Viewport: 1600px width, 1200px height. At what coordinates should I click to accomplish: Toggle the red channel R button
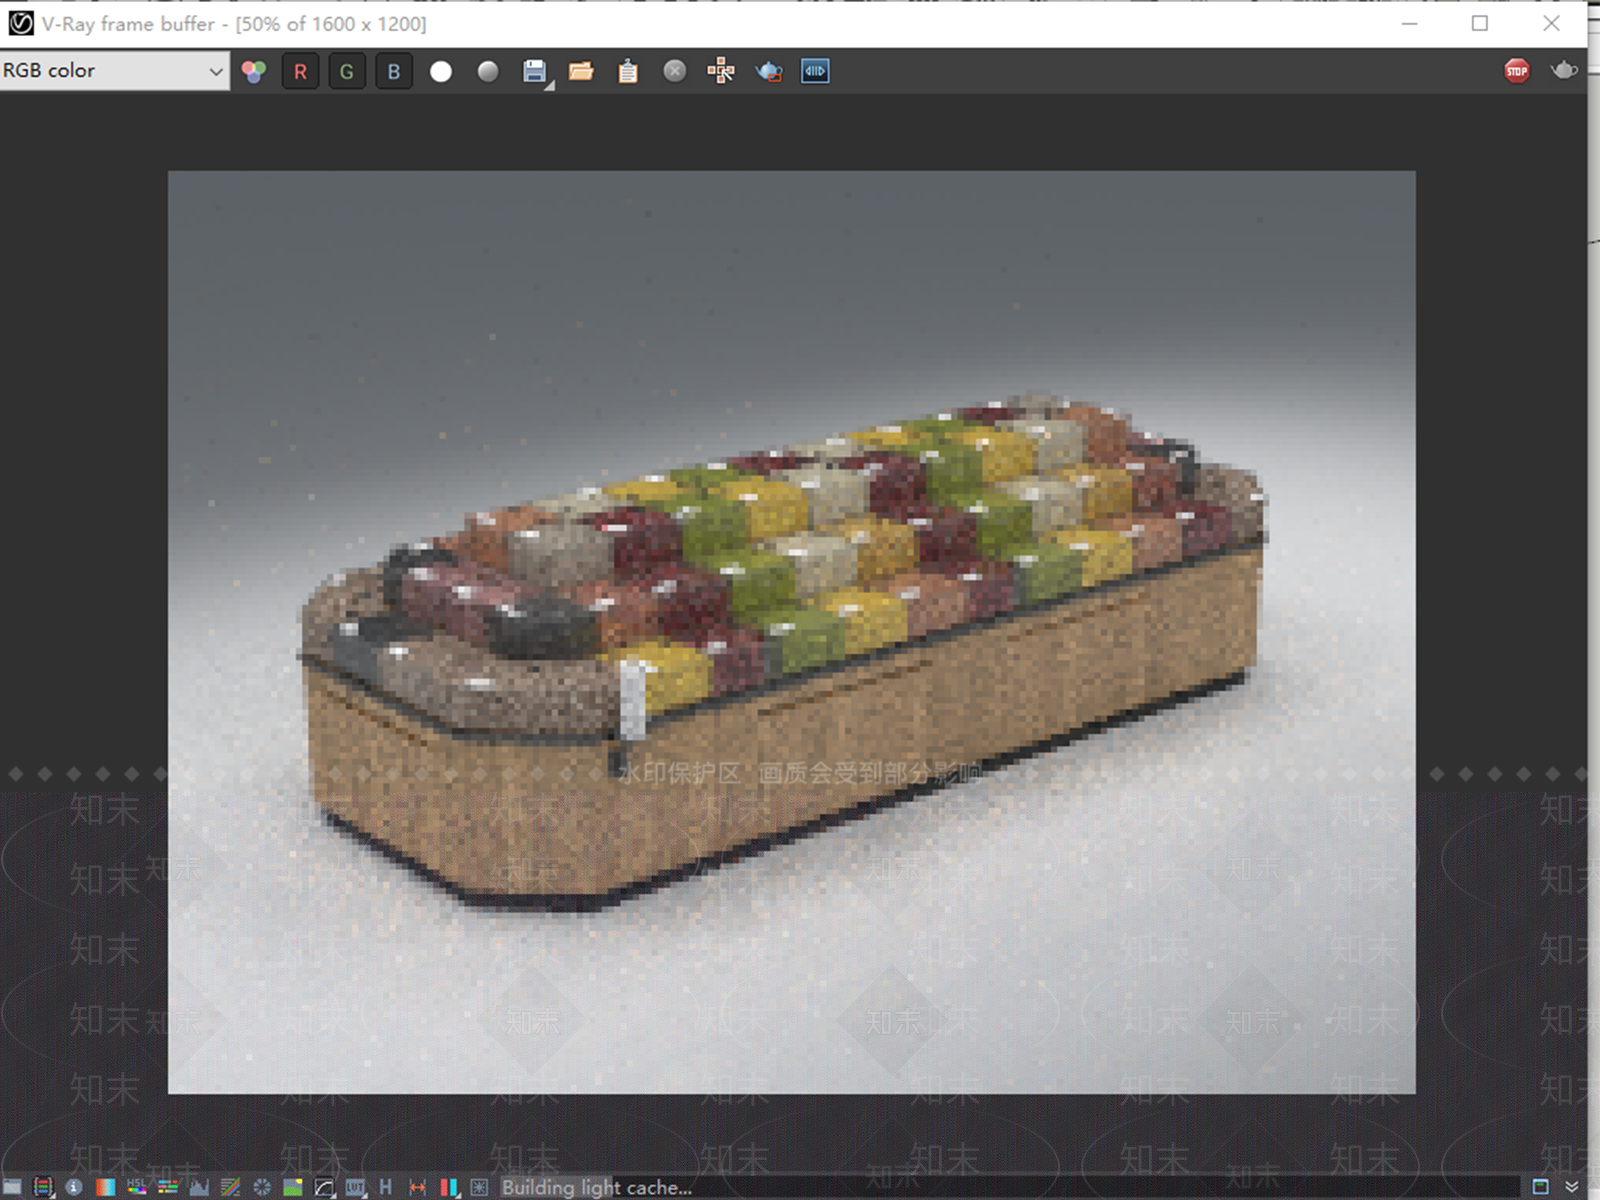click(x=300, y=71)
